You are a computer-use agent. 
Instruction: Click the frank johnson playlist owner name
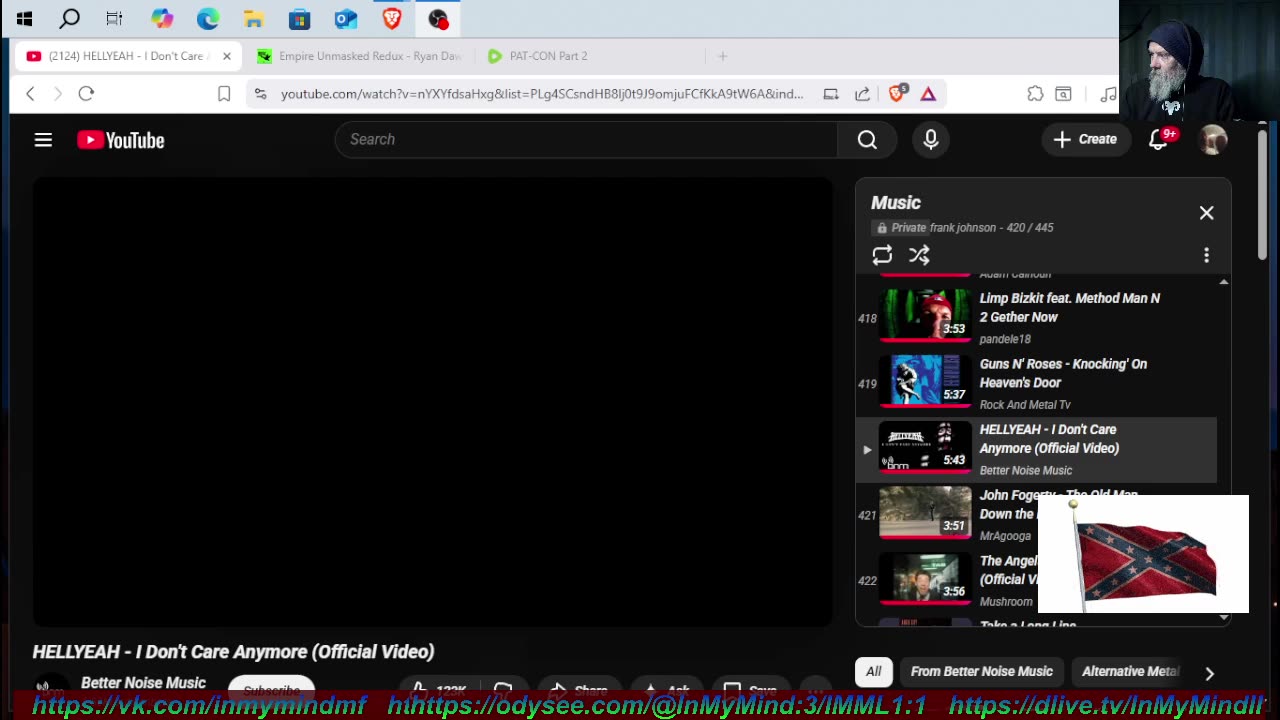[962, 228]
